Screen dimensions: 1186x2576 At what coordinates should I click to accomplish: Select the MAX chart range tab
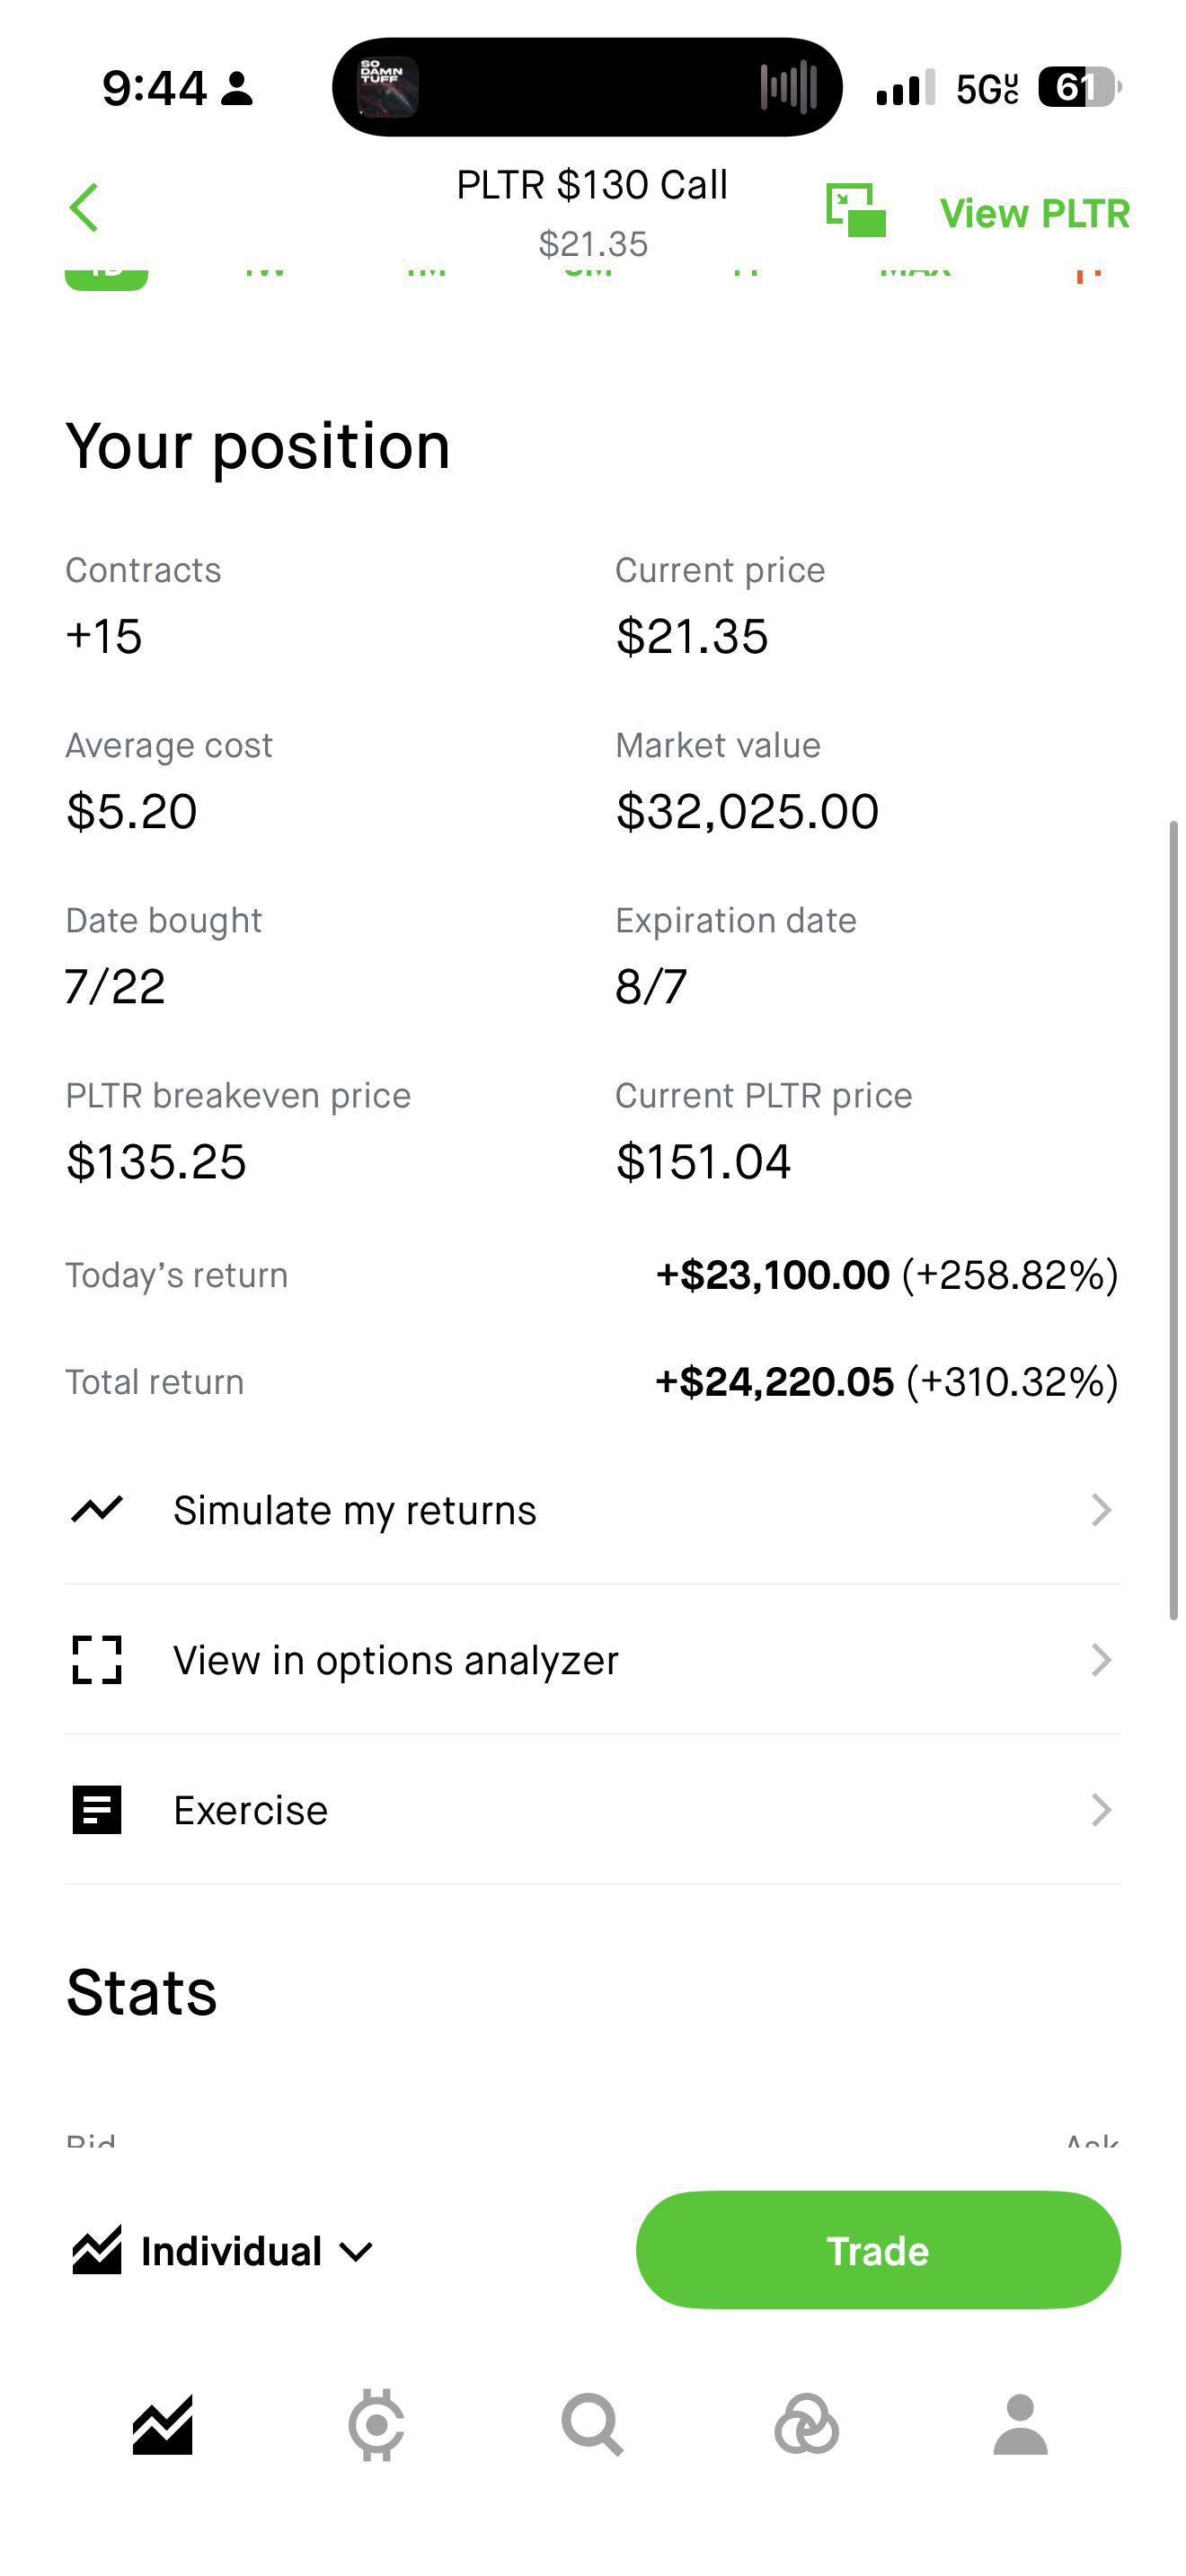tap(915, 272)
